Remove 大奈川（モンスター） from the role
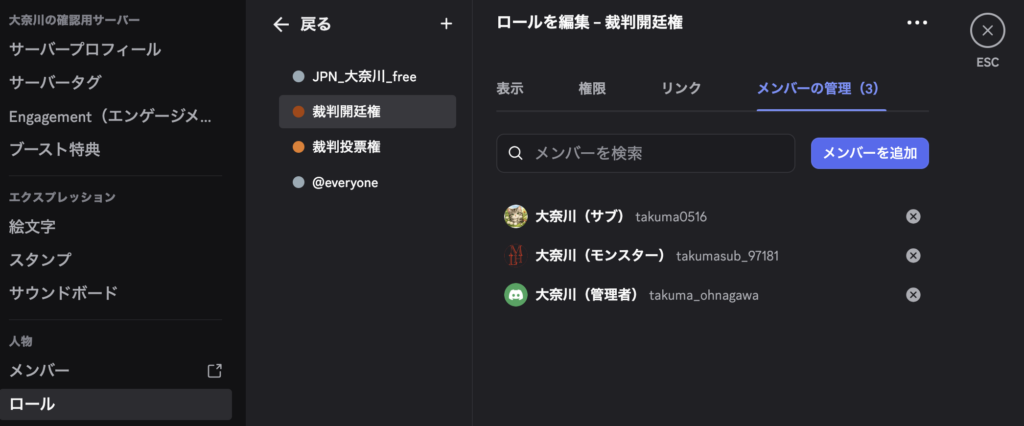Viewport: 1024px width, 426px height. tap(913, 255)
